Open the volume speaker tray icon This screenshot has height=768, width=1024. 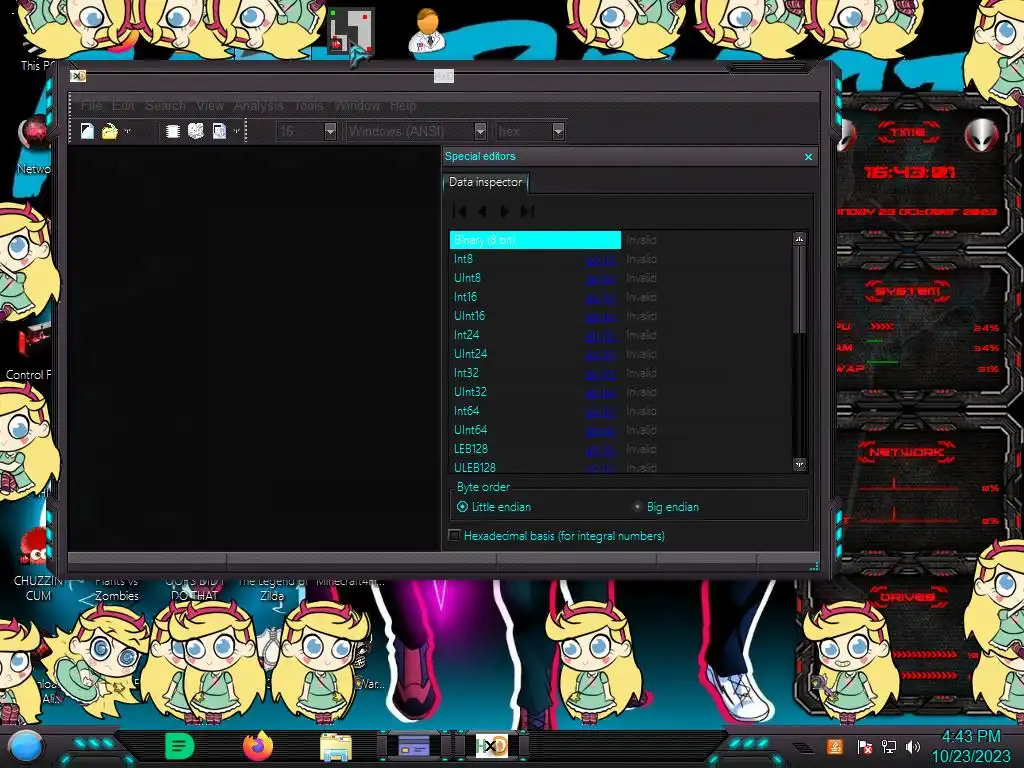coord(913,746)
